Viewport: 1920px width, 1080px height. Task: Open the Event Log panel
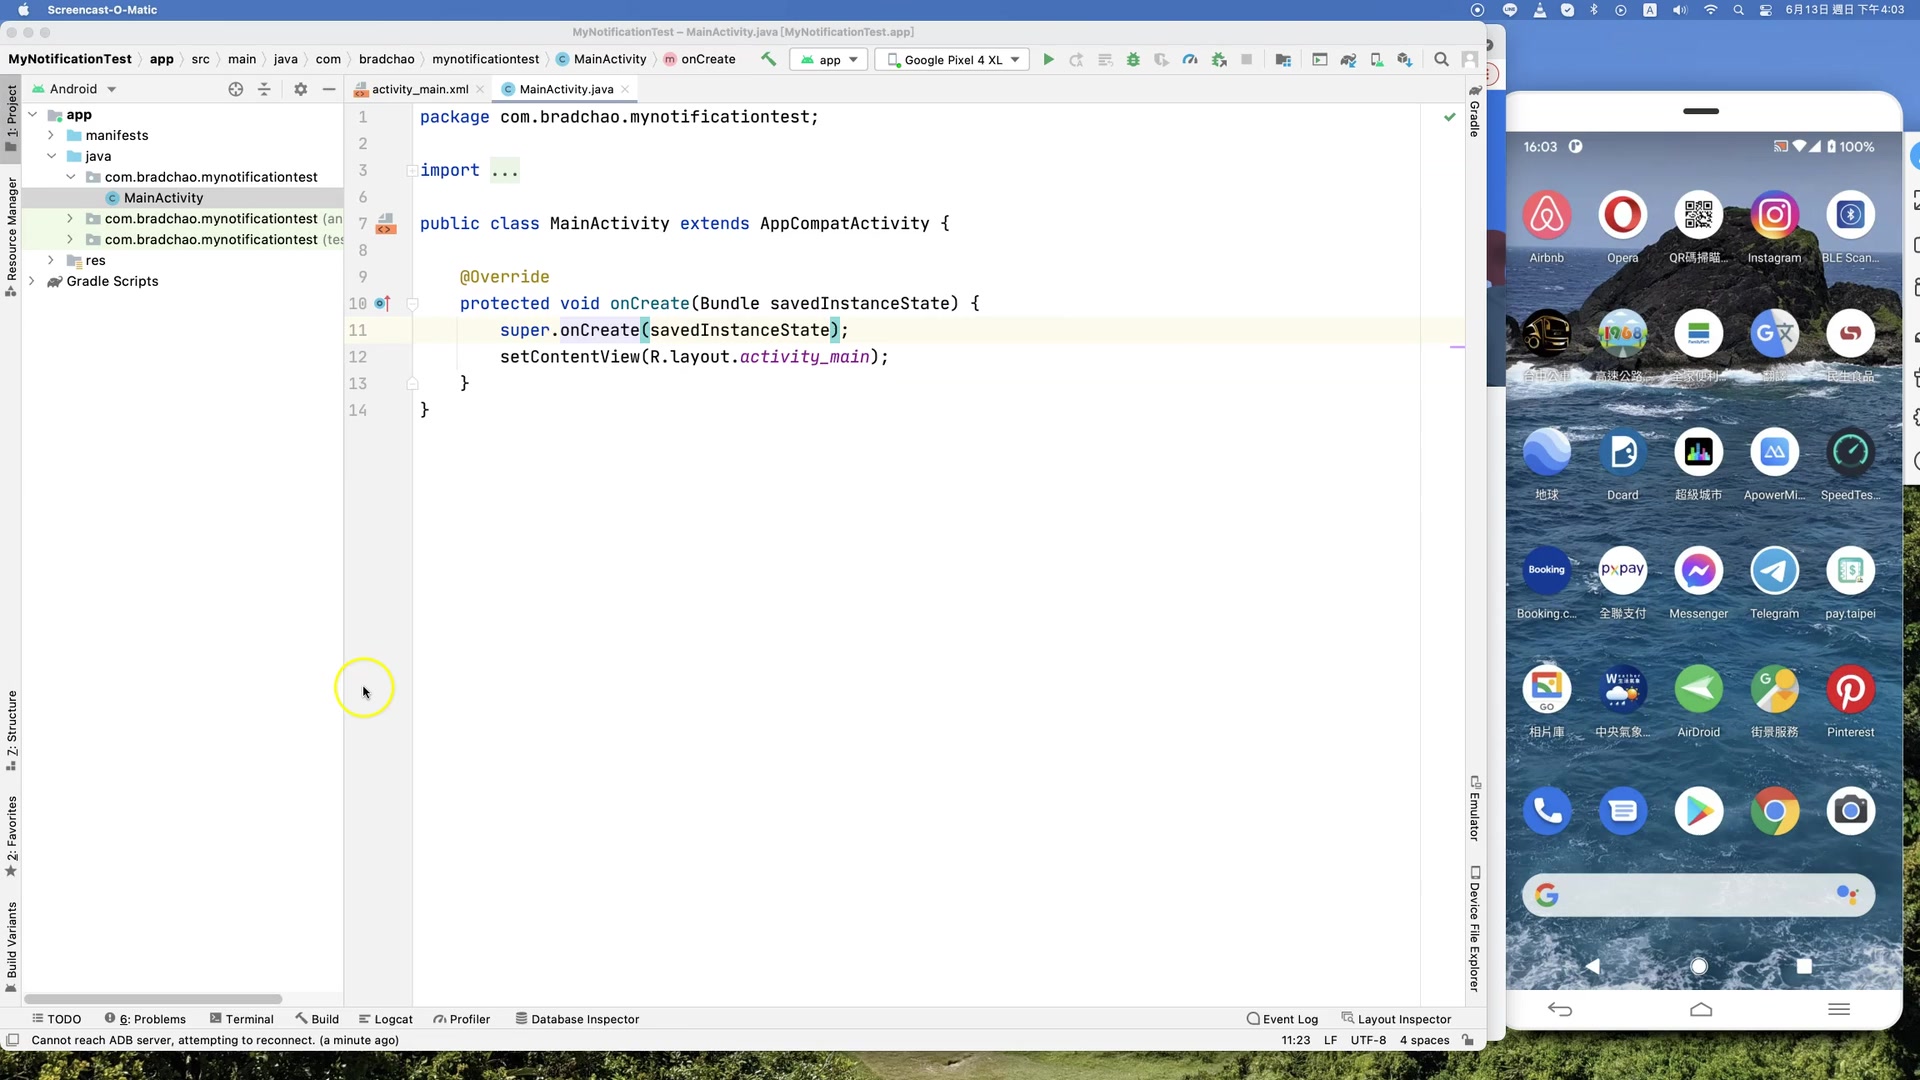click(x=1282, y=1019)
